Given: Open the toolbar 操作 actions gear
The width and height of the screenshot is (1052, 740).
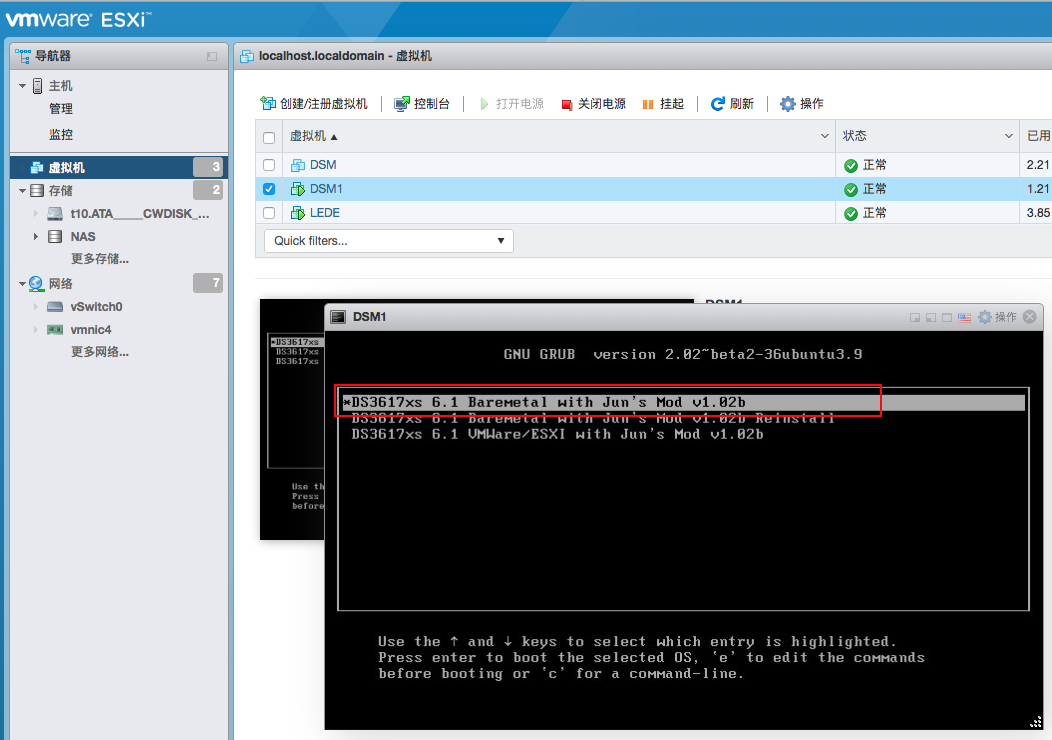Looking at the screenshot, I should [802, 103].
